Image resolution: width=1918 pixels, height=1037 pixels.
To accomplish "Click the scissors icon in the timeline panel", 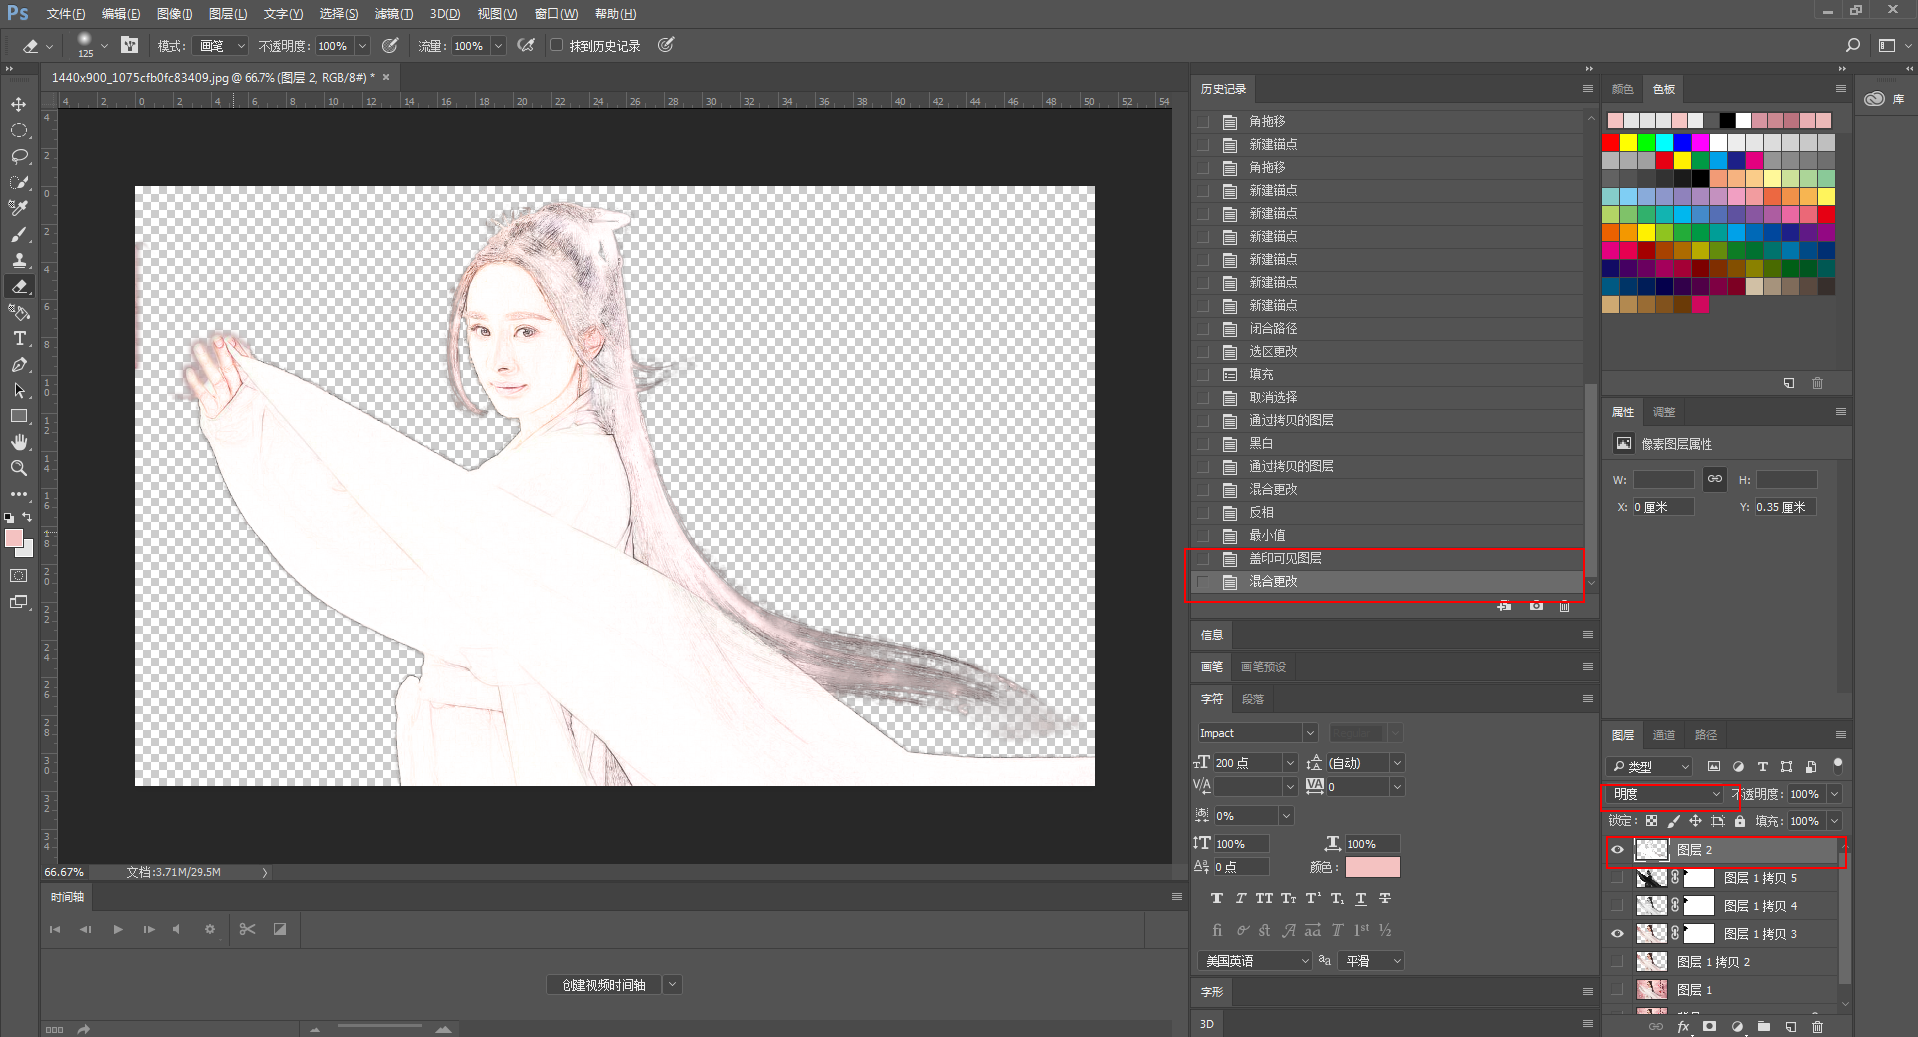I will (248, 929).
